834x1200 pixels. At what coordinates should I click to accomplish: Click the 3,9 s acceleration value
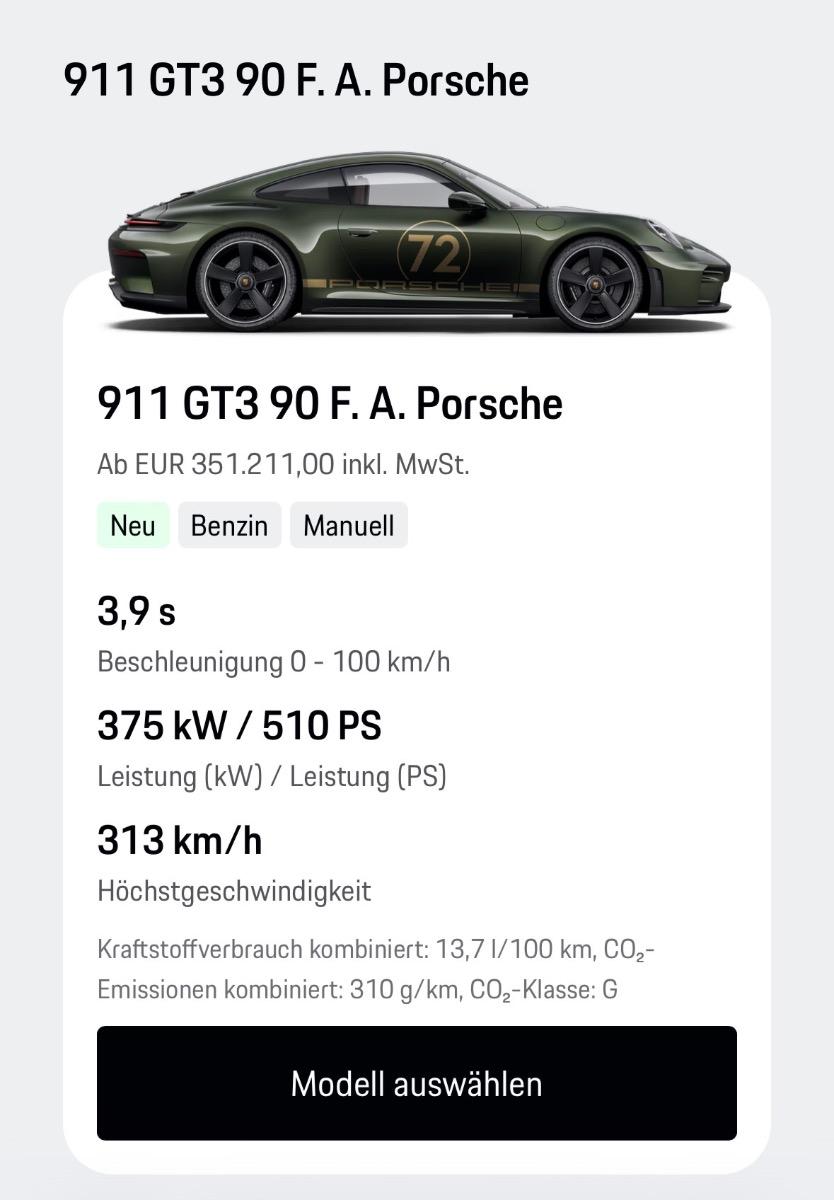click(x=136, y=610)
